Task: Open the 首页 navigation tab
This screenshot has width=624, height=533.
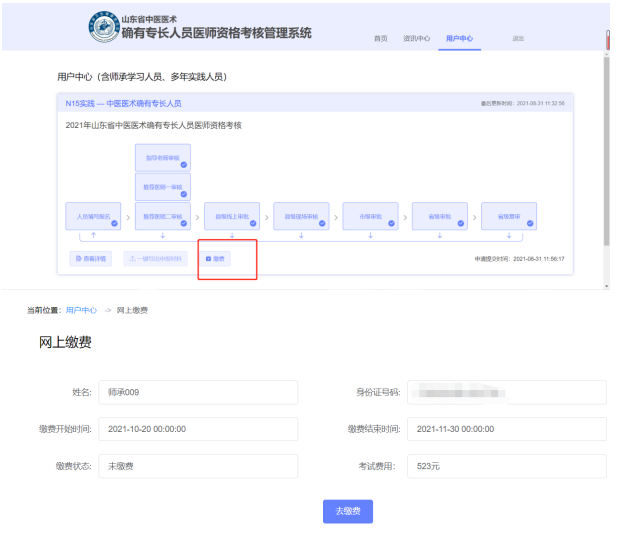Action: 380,38
